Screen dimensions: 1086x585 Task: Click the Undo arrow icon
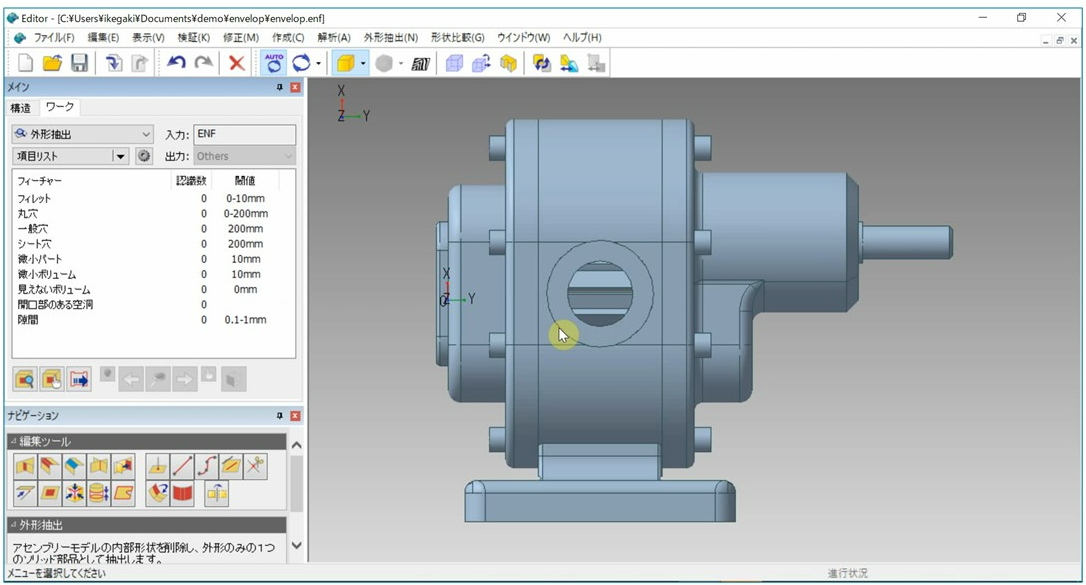(x=176, y=63)
